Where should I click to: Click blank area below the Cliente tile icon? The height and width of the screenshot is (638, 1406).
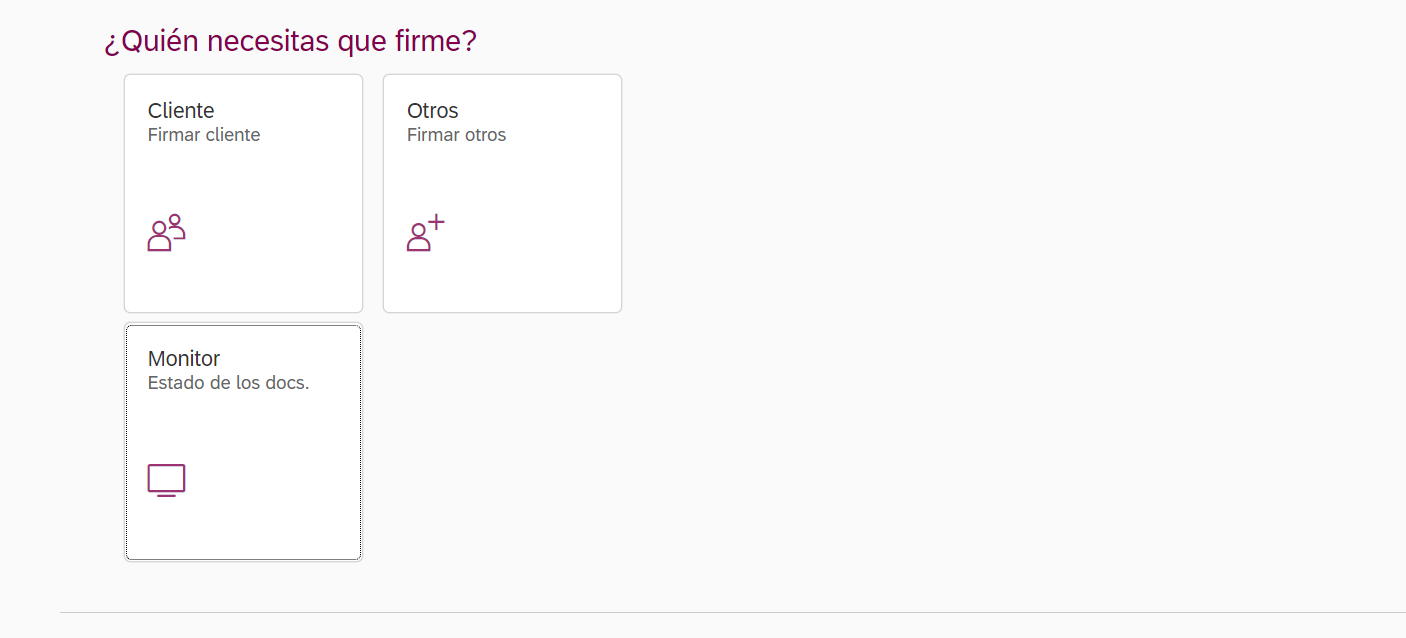tap(243, 283)
